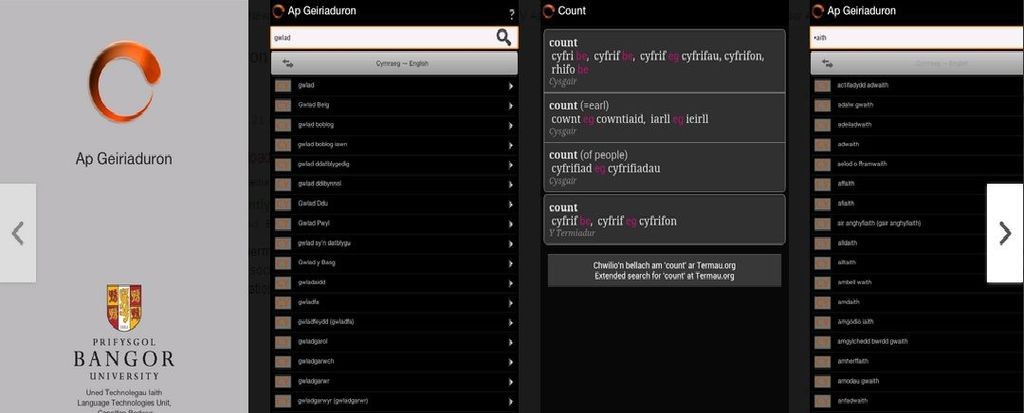Select the ambell waith result
The height and width of the screenshot is (413, 1024).
click(x=917, y=283)
